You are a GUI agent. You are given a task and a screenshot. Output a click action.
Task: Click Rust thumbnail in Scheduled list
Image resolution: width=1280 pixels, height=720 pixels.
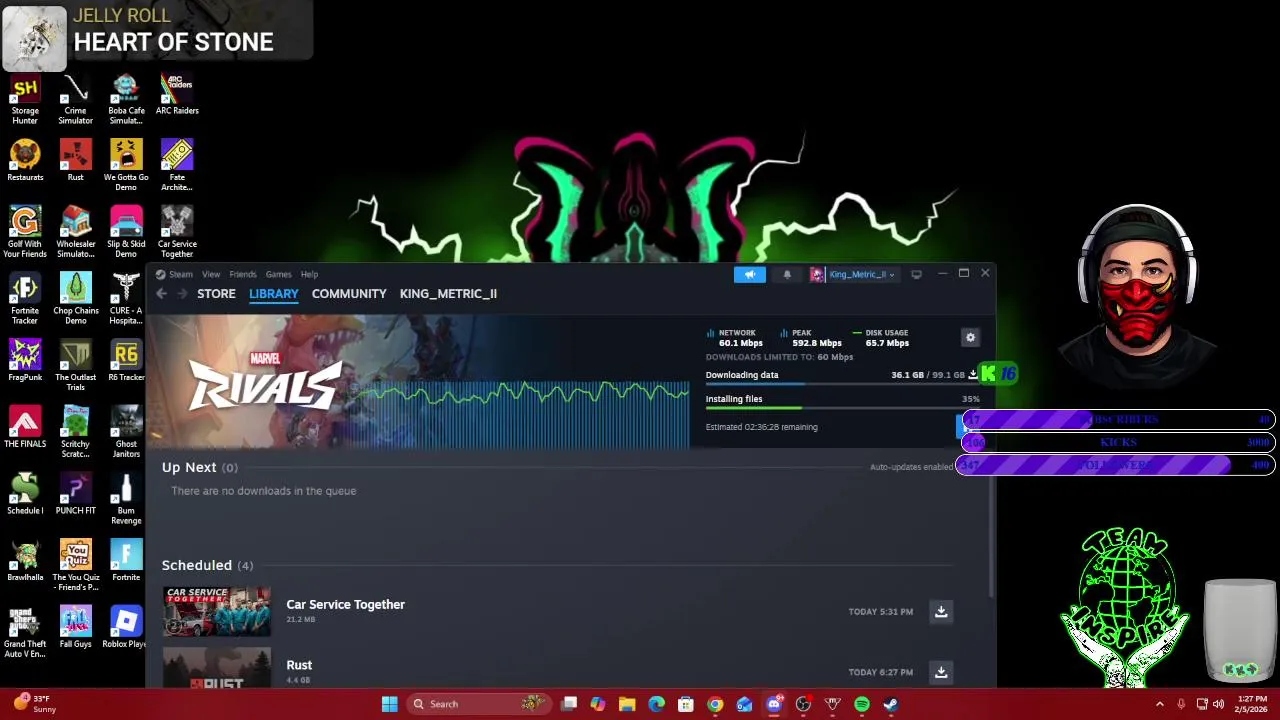click(x=217, y=668)
